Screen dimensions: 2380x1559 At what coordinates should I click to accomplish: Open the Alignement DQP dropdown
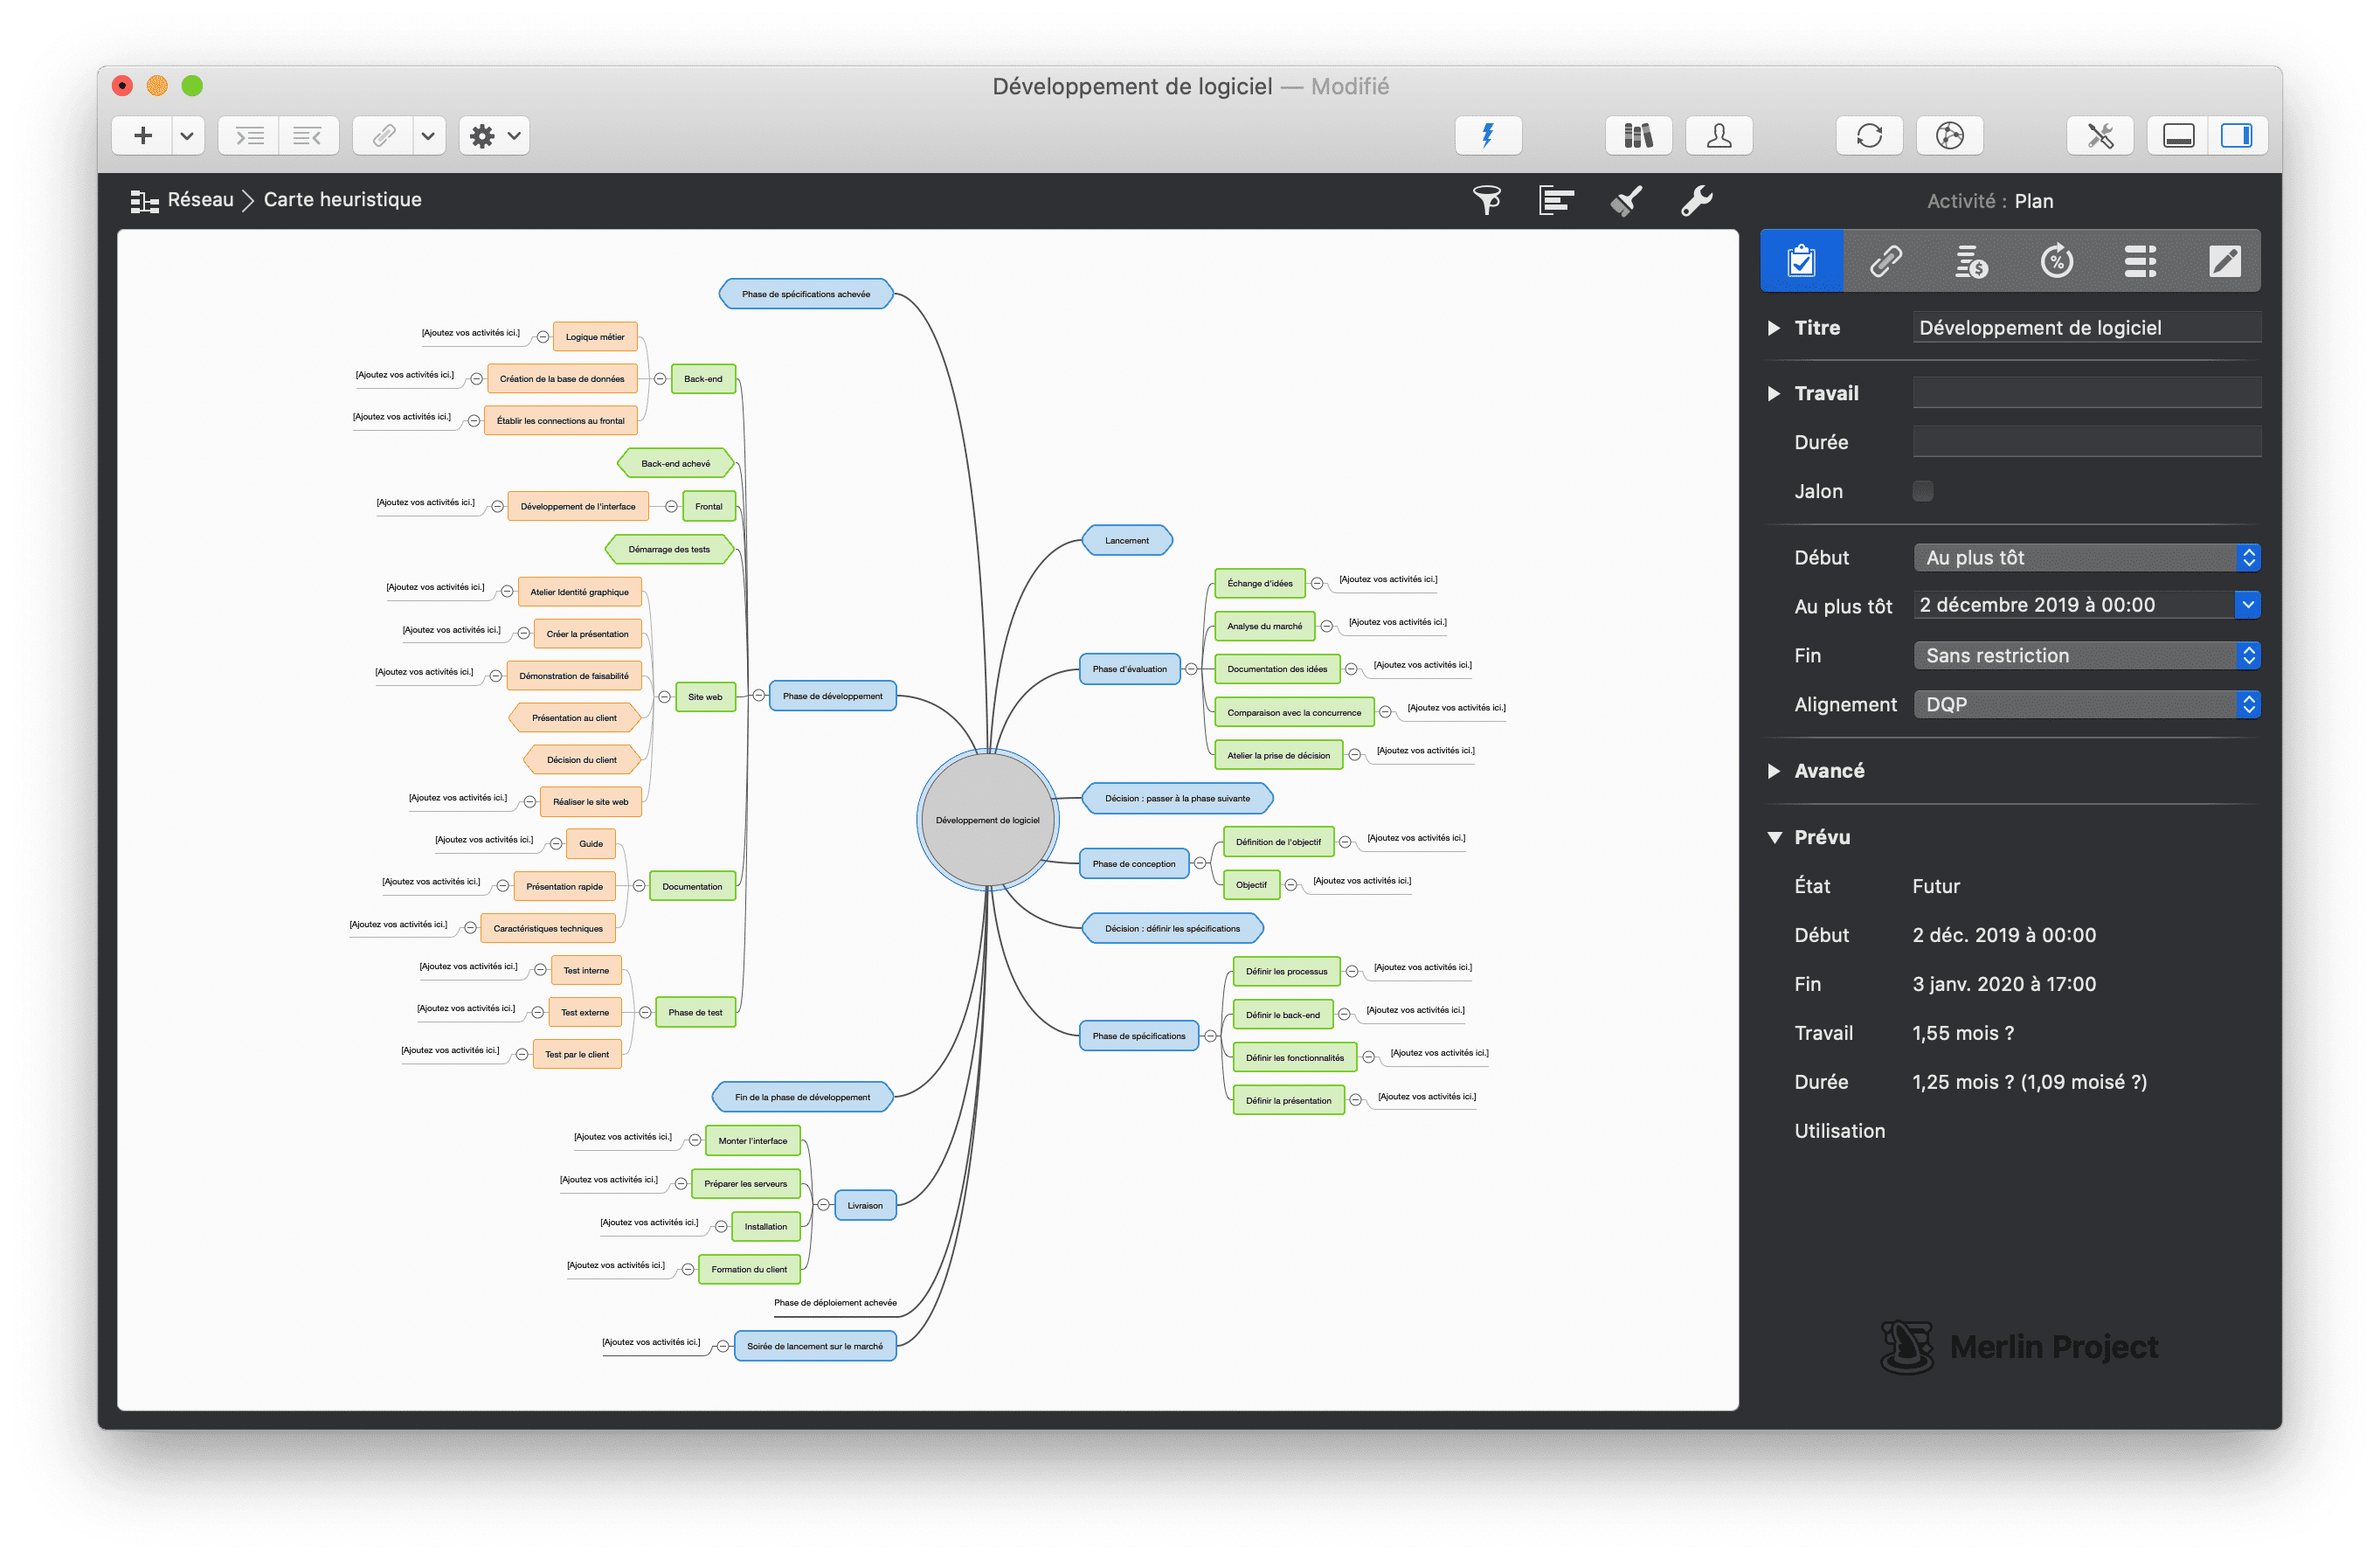pyautogui.click(x=2086, y=704)
